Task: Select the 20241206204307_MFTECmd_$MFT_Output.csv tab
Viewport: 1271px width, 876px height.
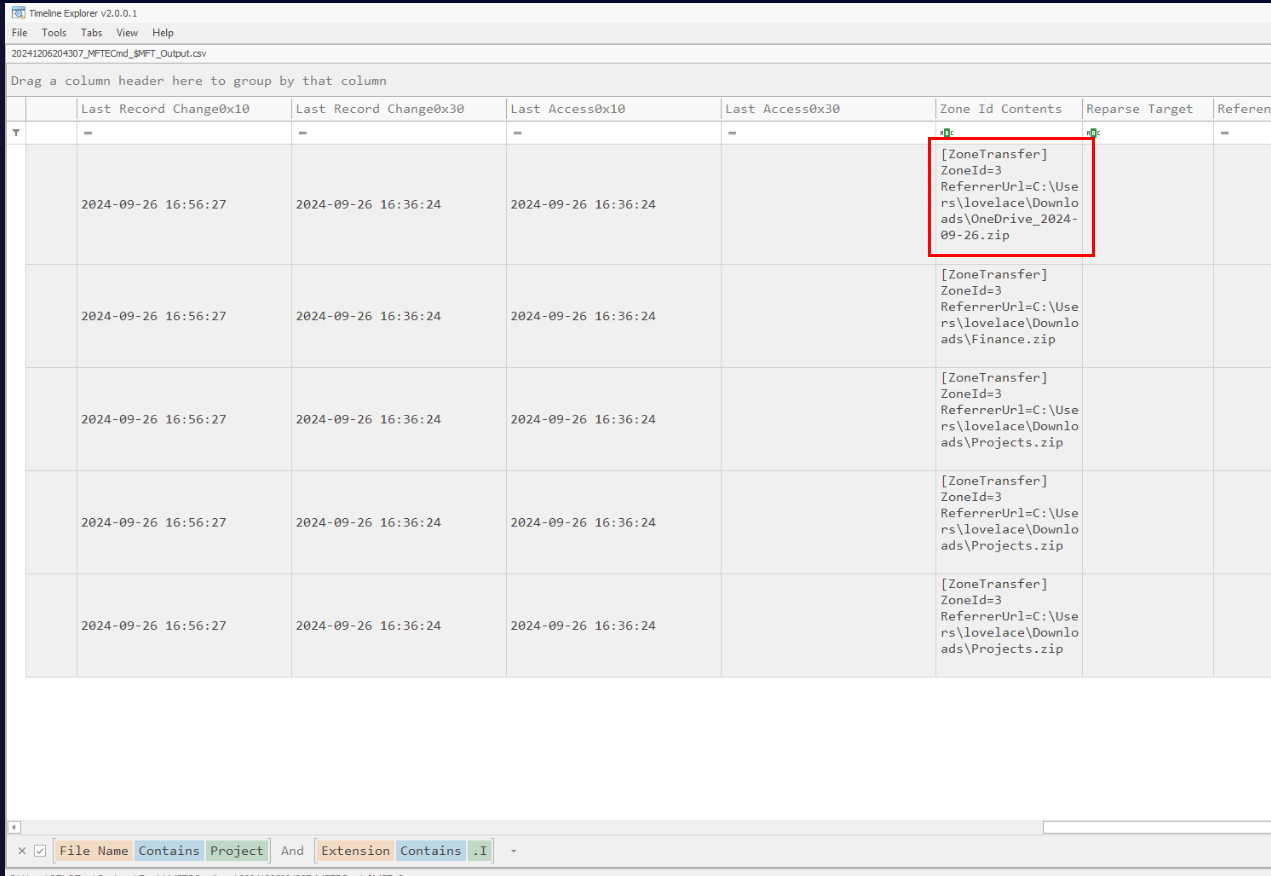Action: [x=109, y=53]
